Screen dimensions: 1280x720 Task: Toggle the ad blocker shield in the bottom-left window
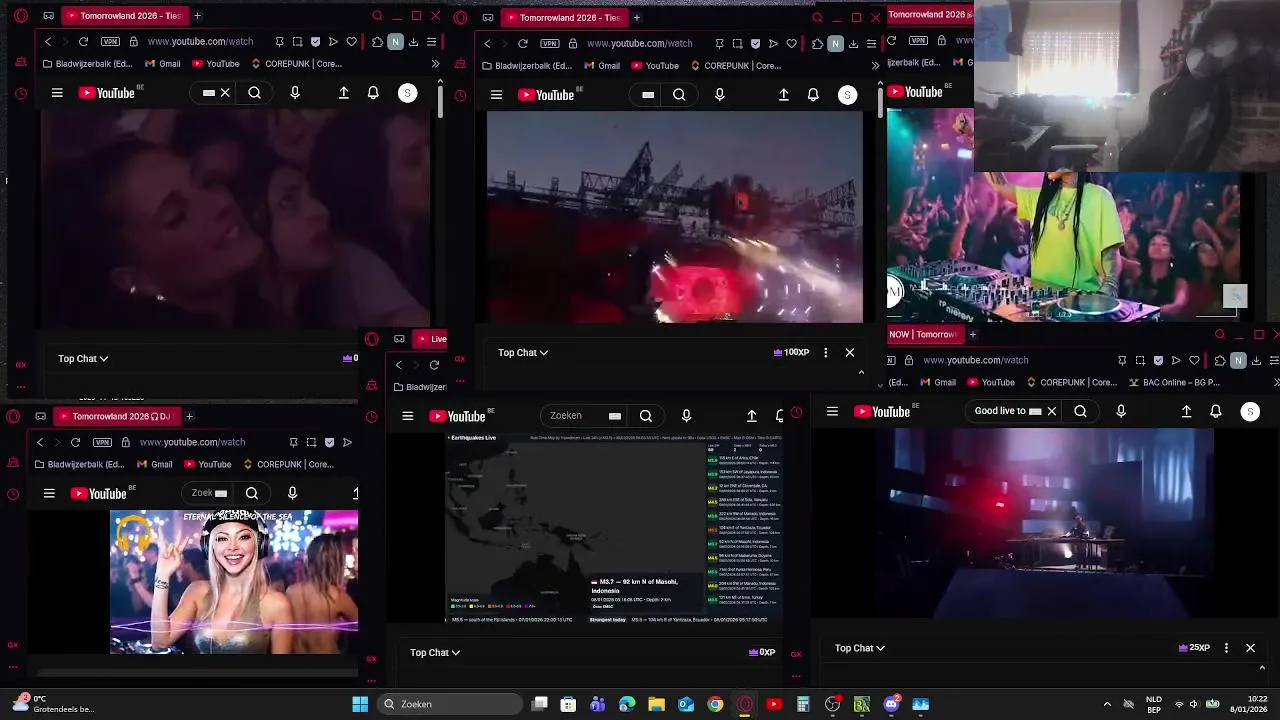329,442
